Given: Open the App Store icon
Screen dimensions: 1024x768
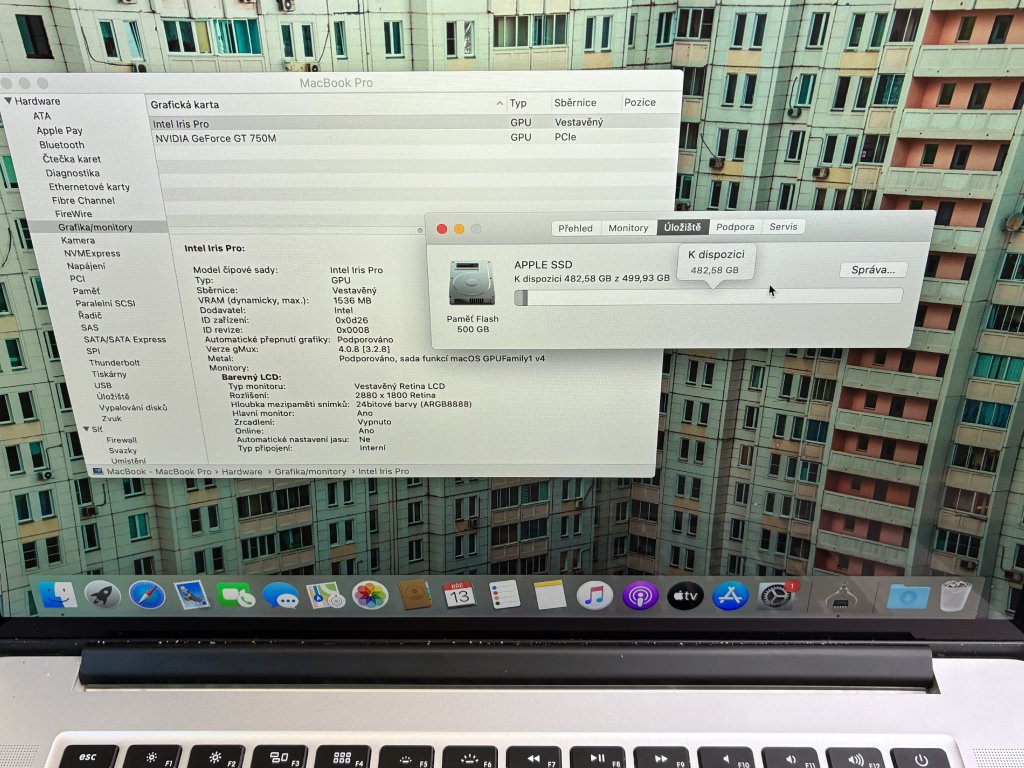Looking at the screenshot, I should point(730,597).
